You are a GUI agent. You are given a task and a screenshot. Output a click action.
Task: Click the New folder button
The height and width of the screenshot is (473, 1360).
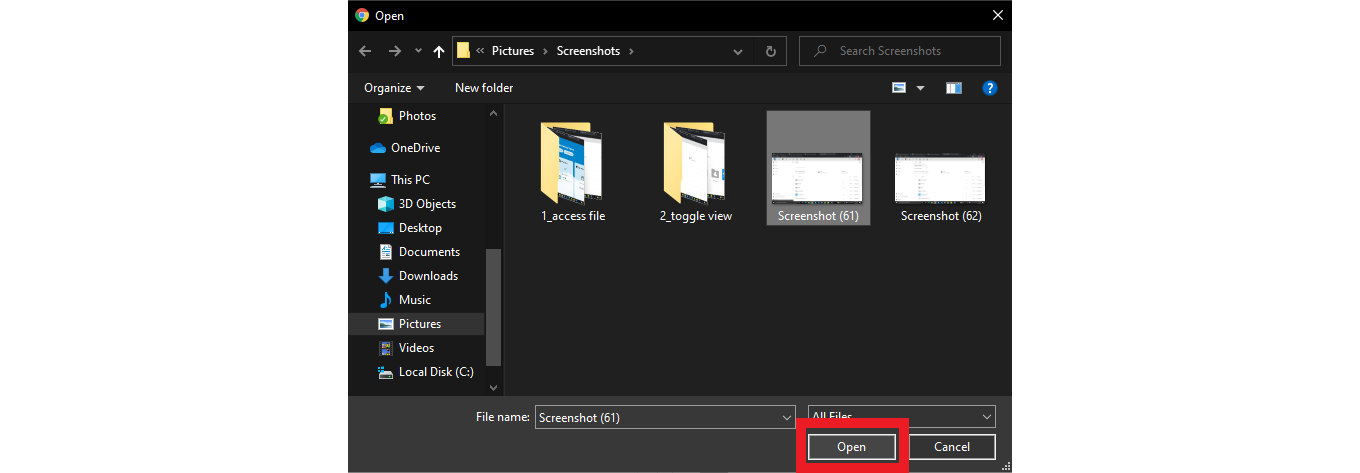tap(484, 88)
